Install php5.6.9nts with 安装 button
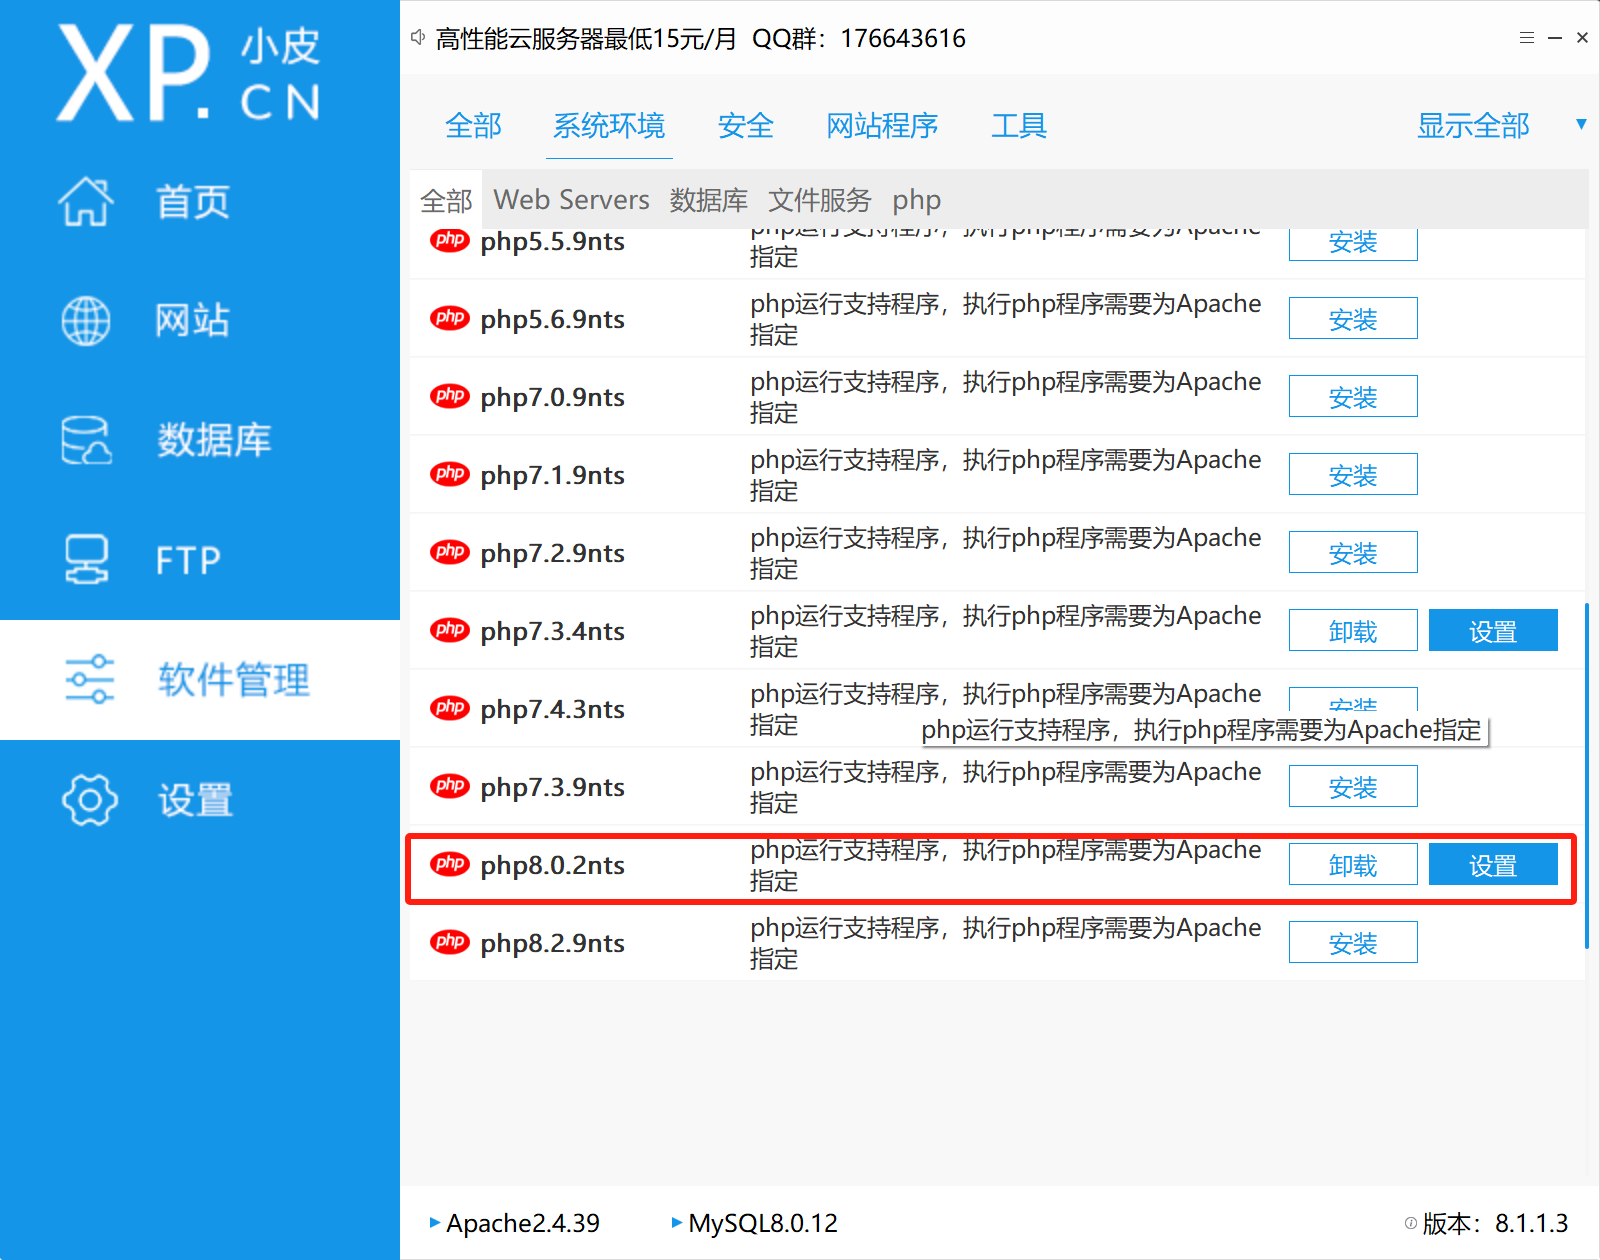 1353,318
